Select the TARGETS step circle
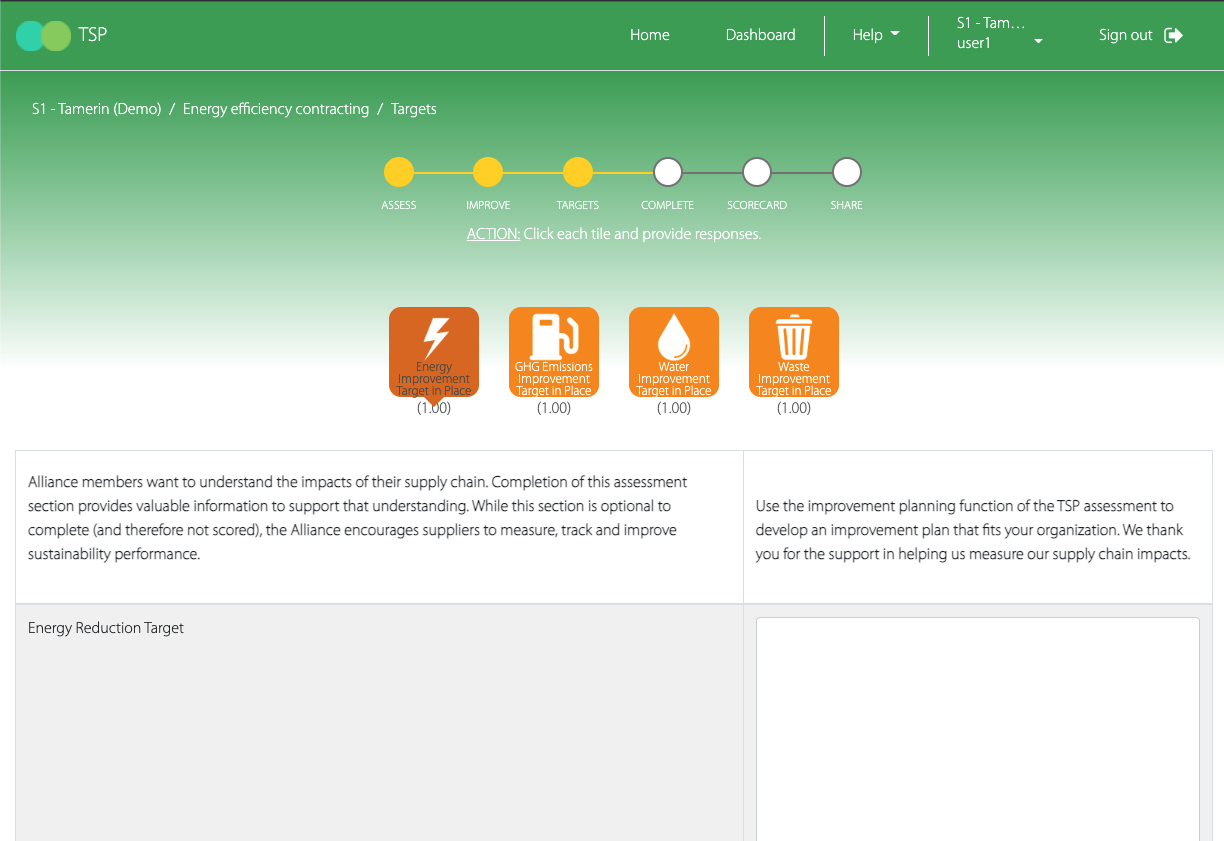This screenshot has width=1224, height=841. 578,173
